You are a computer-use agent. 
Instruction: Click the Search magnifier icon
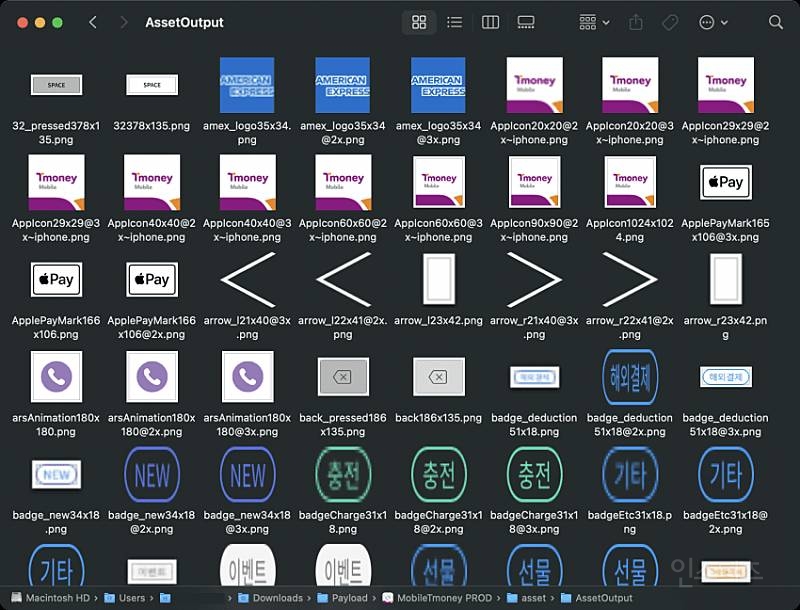pos(776,22)
